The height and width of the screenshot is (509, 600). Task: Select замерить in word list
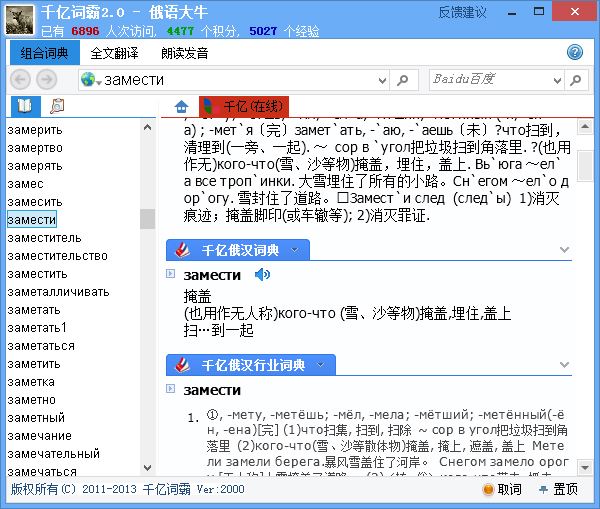click(x=35, y=130)
